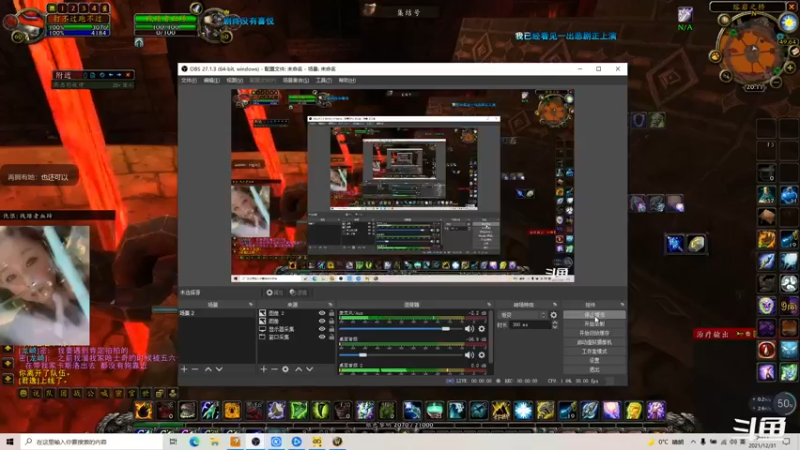Click the 开始录制 start recording button
Image resolution: width=800 pixels, height=450 pixels.
coord(594,324)
